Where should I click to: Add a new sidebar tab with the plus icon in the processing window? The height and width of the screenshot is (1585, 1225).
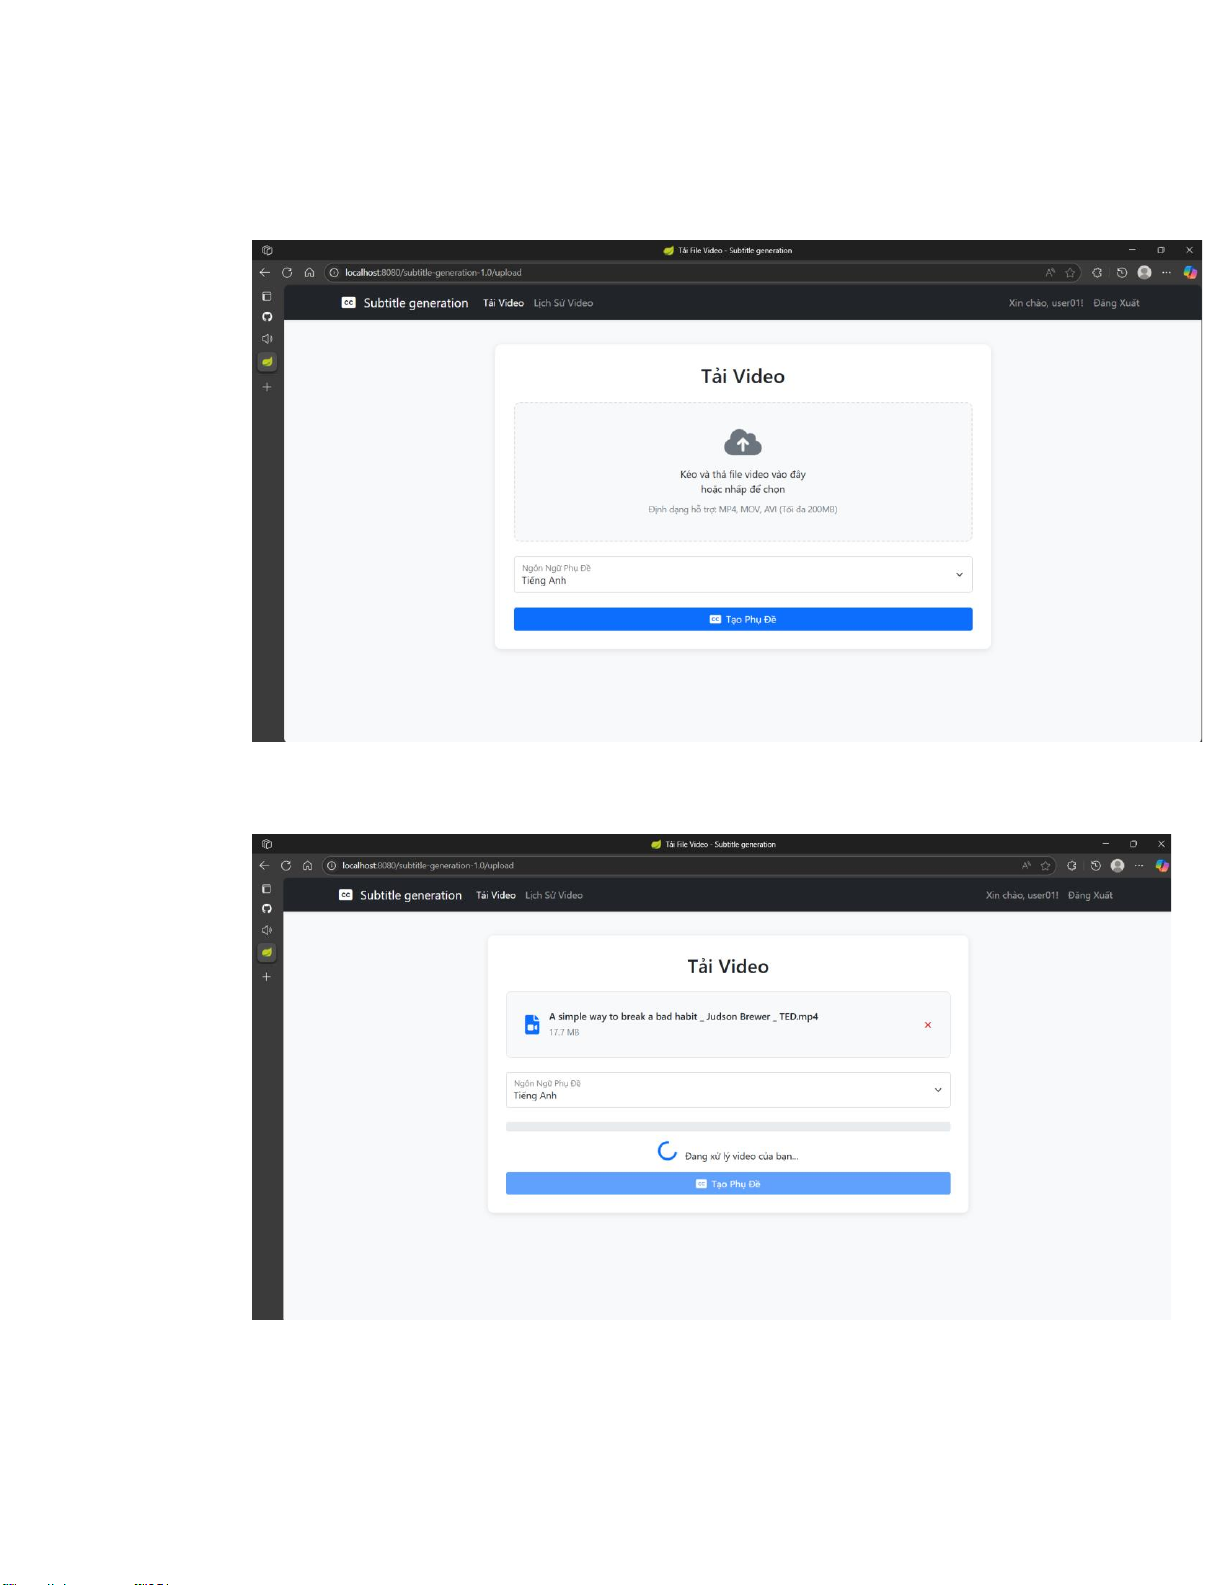point(266,977)
